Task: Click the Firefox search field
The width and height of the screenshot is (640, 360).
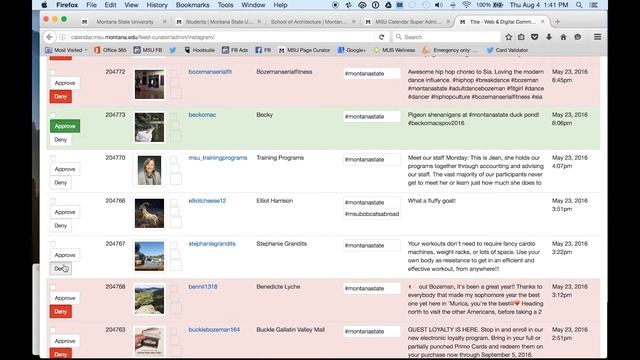Action: tap(447, 37)
